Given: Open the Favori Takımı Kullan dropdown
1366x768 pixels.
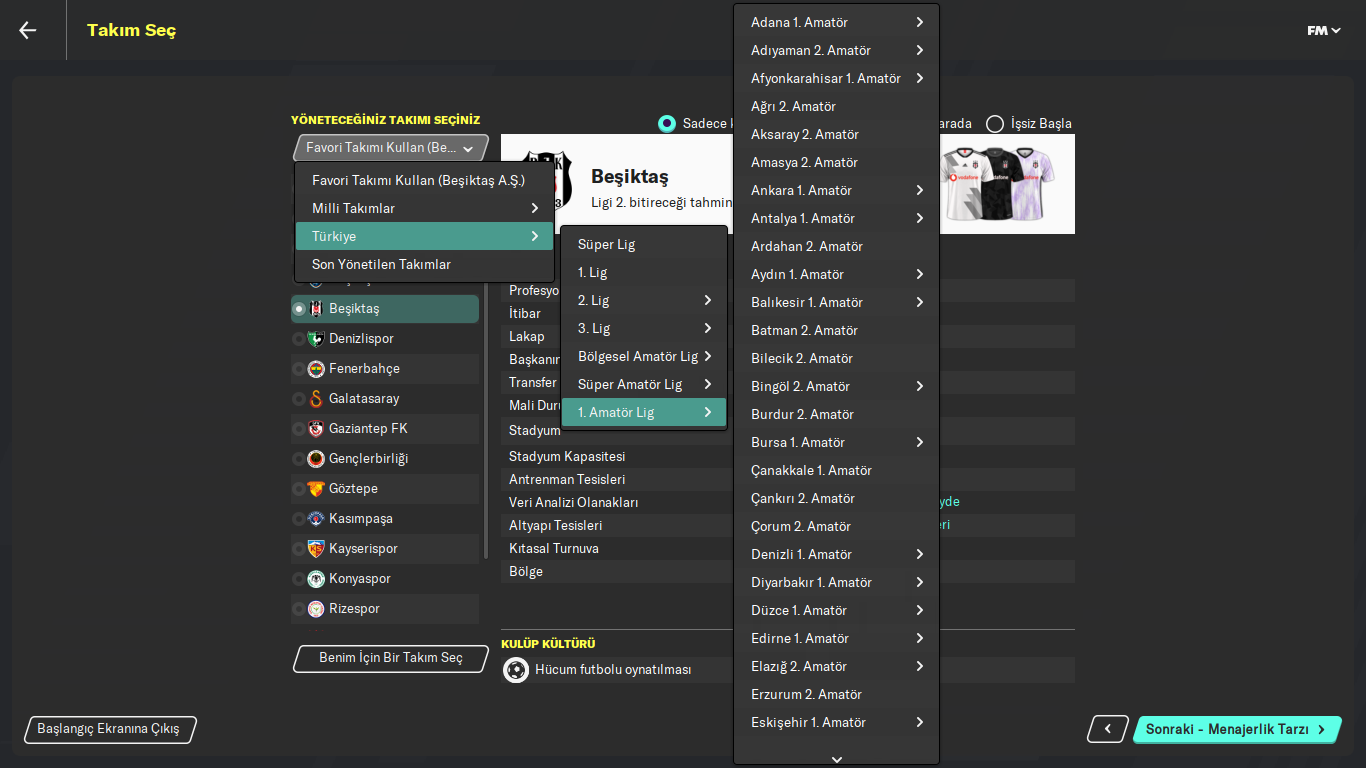Looking at the screenshot, I should [x=391, y=148].
